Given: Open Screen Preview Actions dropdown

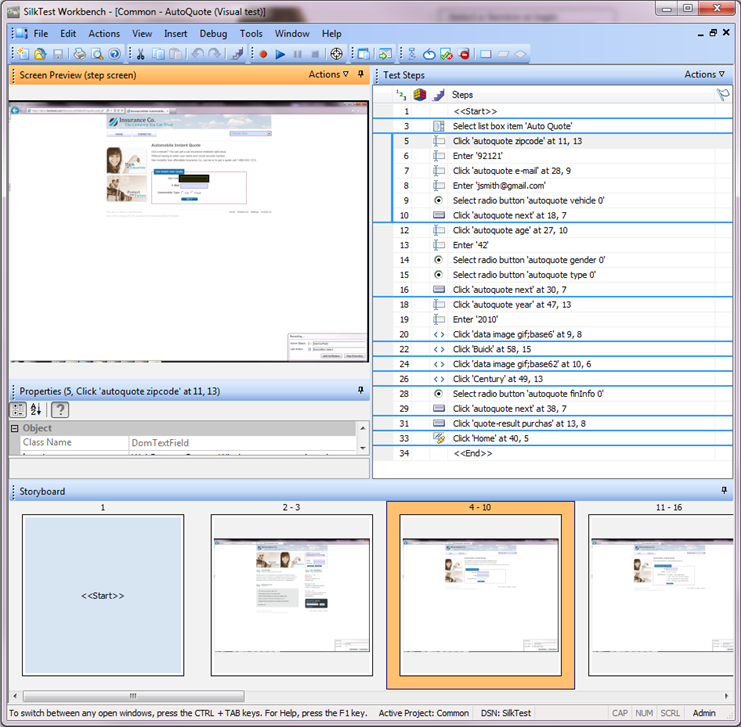Looking at the screenshot, I should coord(329,74).
